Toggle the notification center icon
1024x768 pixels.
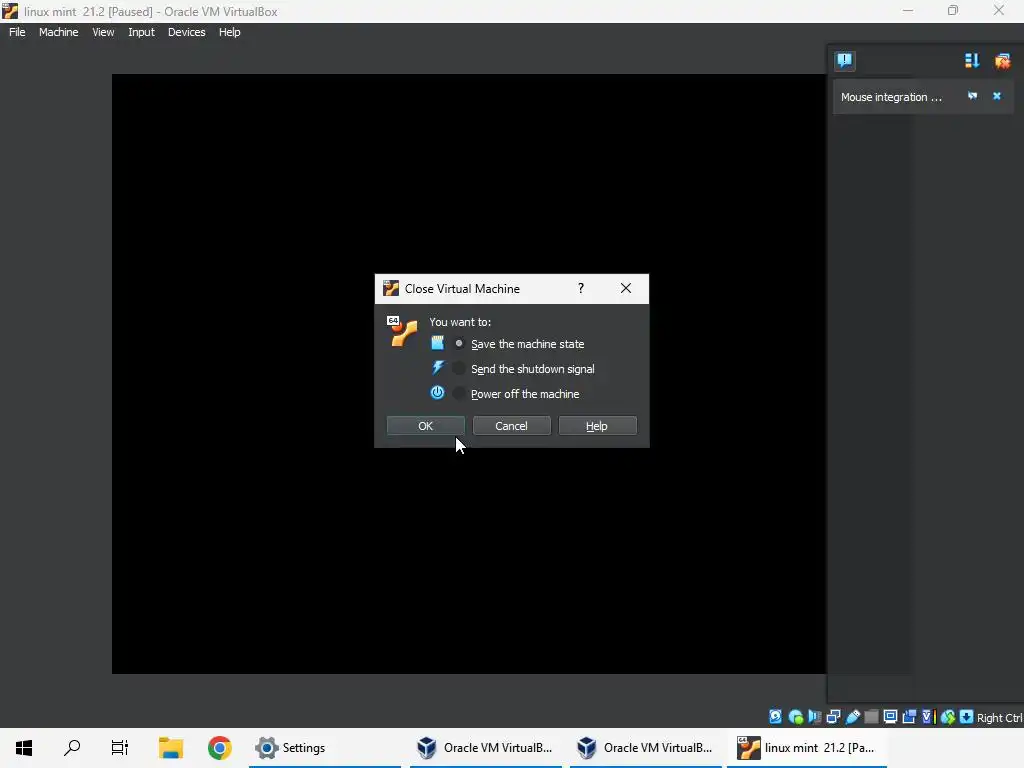(x=844, y=61)
